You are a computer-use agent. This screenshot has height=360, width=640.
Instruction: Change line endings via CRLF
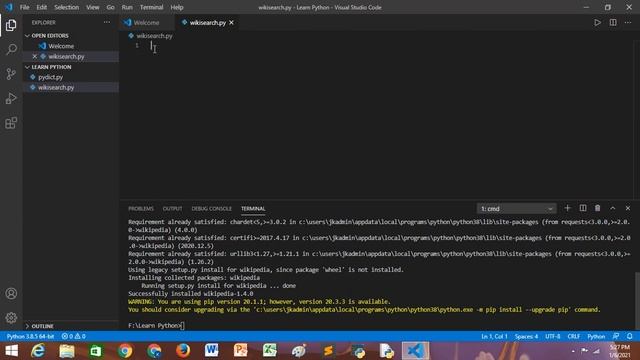click(573, 336)
